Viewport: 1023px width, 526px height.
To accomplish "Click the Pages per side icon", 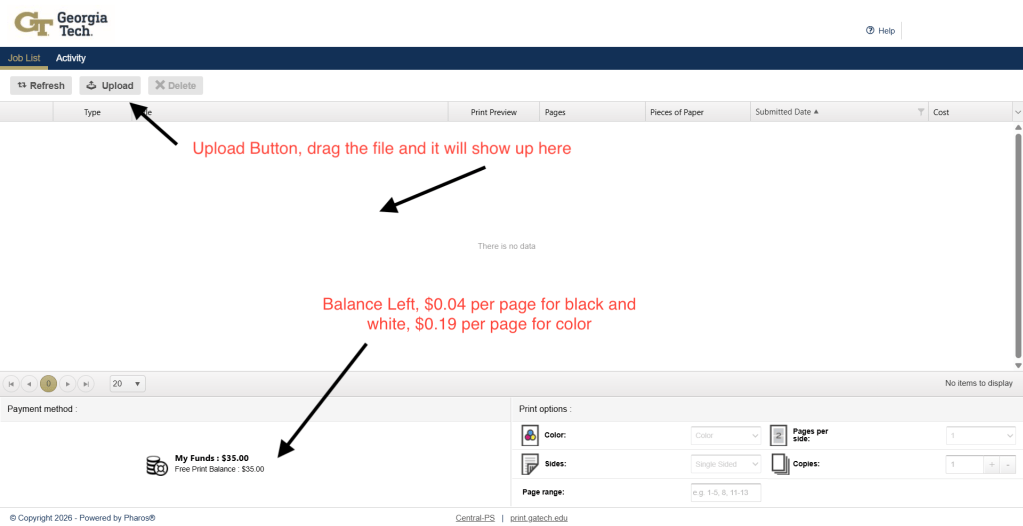I will [778, 435].
